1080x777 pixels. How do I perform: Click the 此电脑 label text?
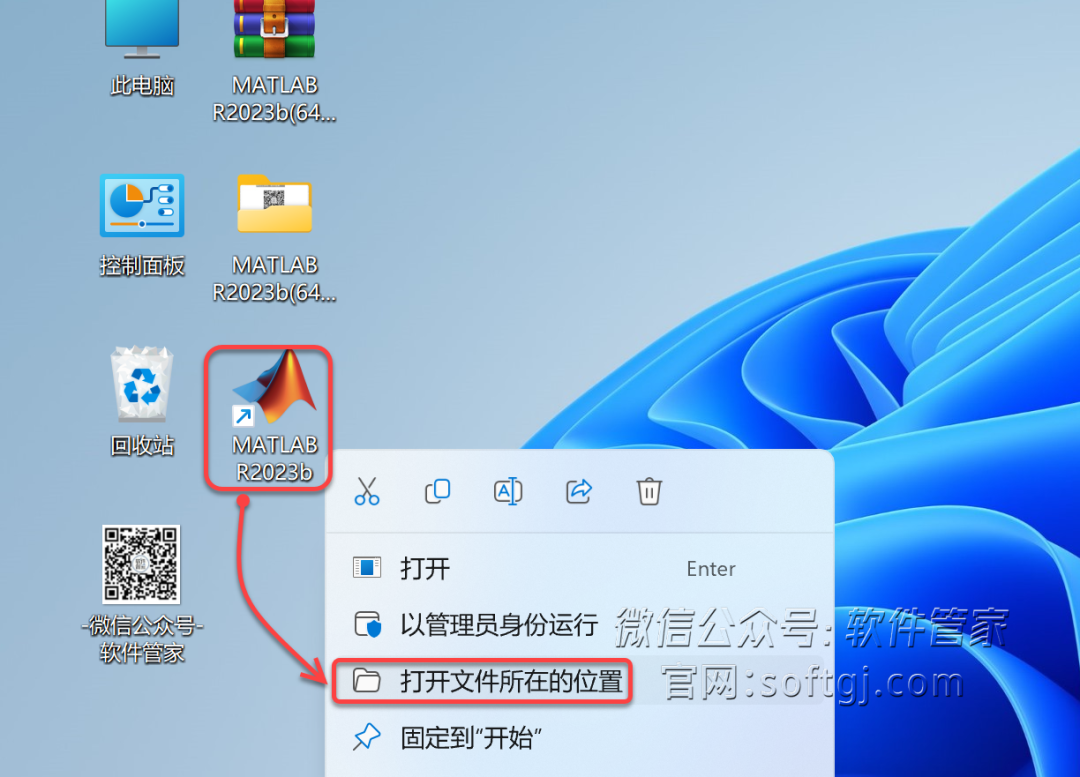click(x=142, y=85)
